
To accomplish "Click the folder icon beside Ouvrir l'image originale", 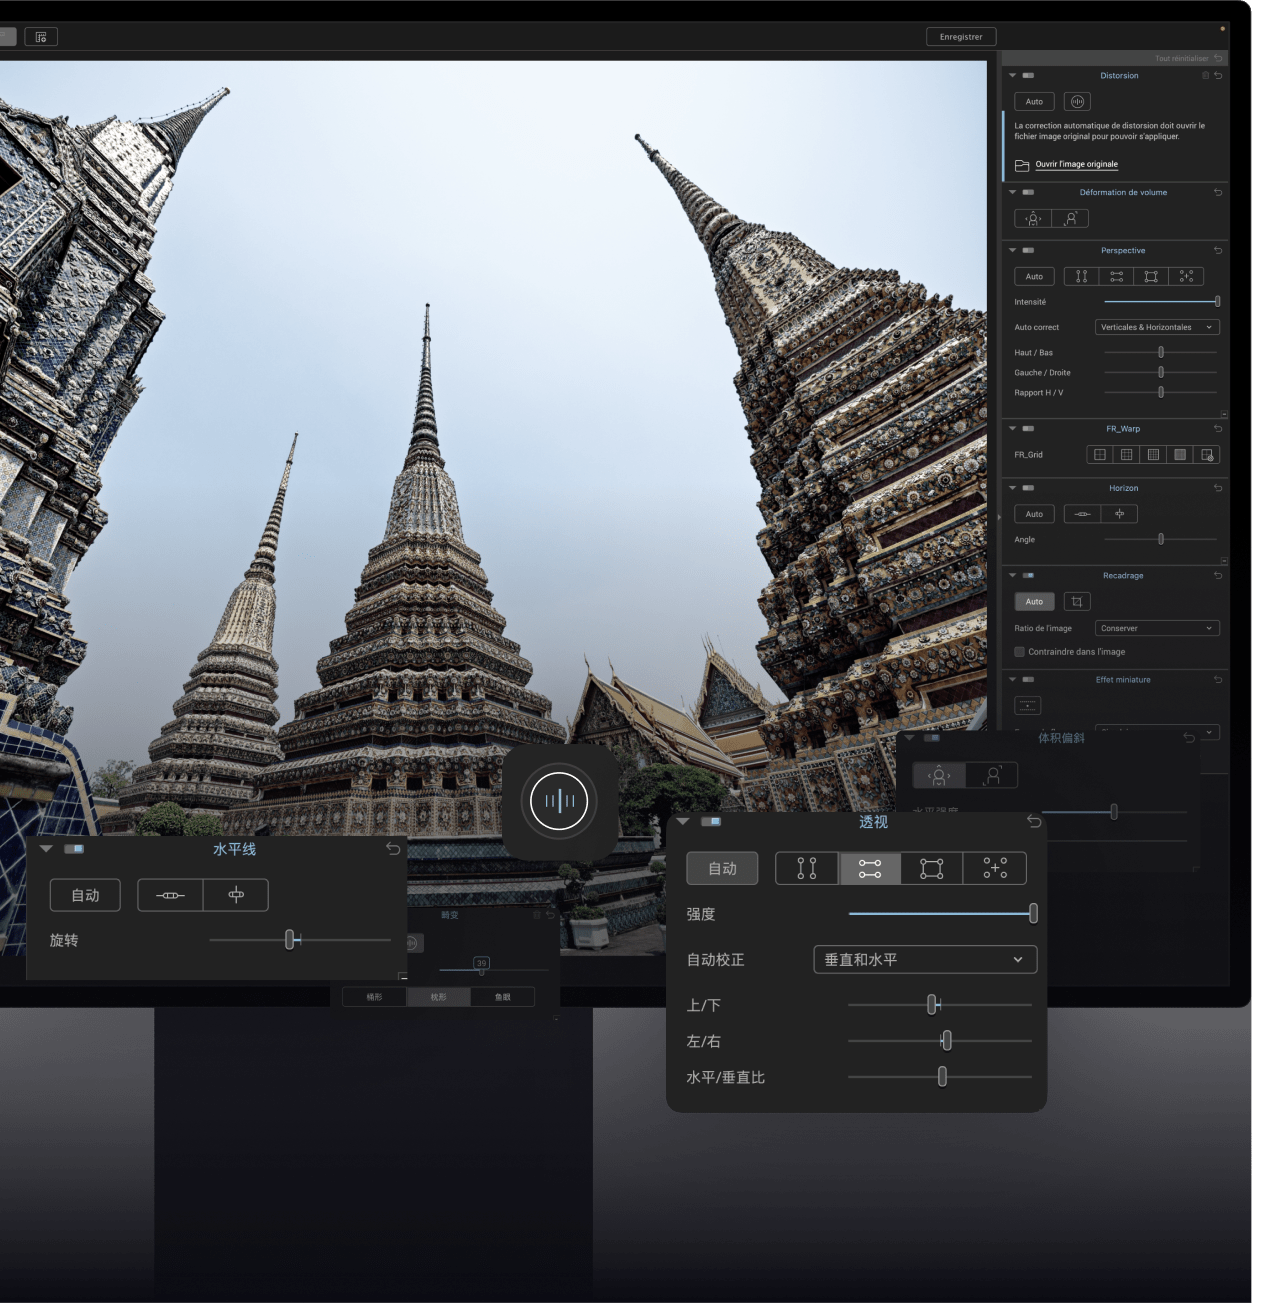I will point(1021,165).
